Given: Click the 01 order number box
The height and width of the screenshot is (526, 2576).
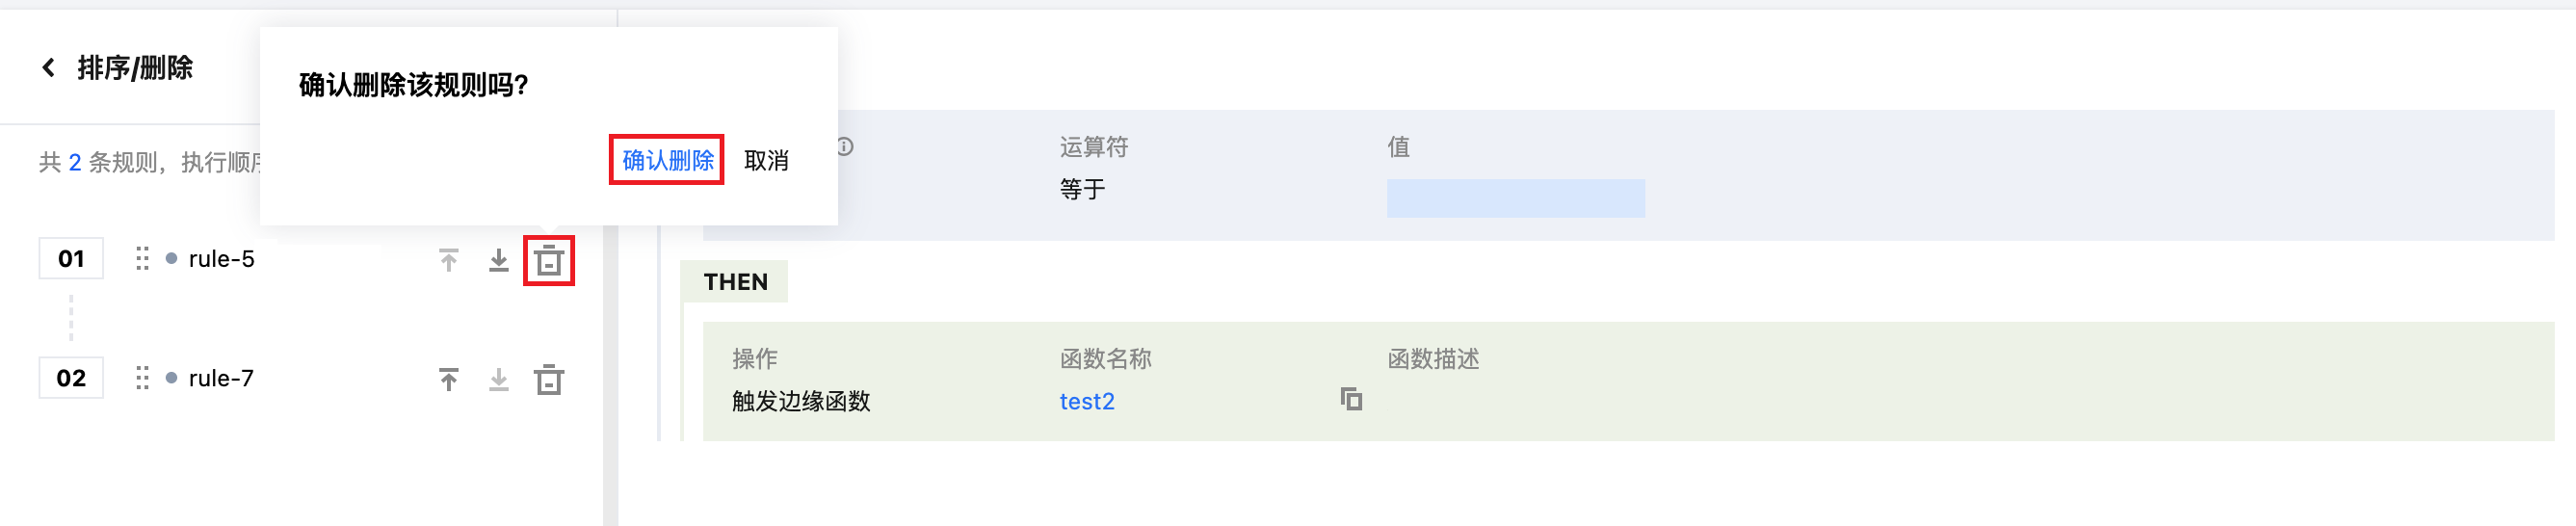Looking at the screenshot, I should [71, 259].
